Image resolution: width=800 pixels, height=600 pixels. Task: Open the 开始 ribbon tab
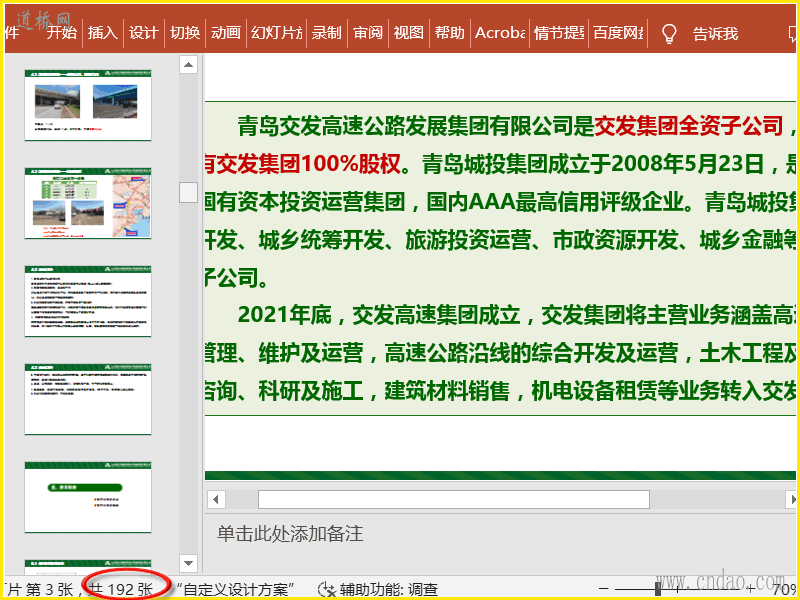click(x=62, y=33)
